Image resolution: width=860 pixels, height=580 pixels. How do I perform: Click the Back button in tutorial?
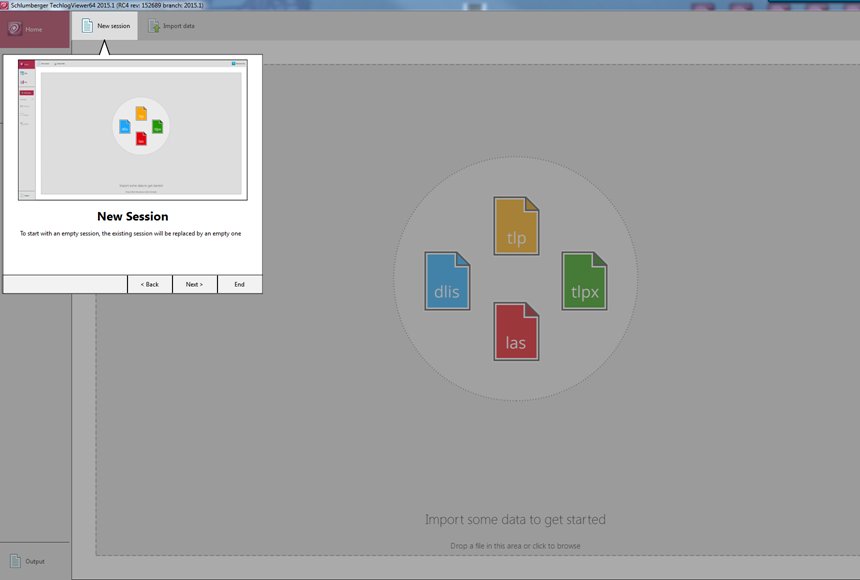pyautogui.click(x=150, y=284)
